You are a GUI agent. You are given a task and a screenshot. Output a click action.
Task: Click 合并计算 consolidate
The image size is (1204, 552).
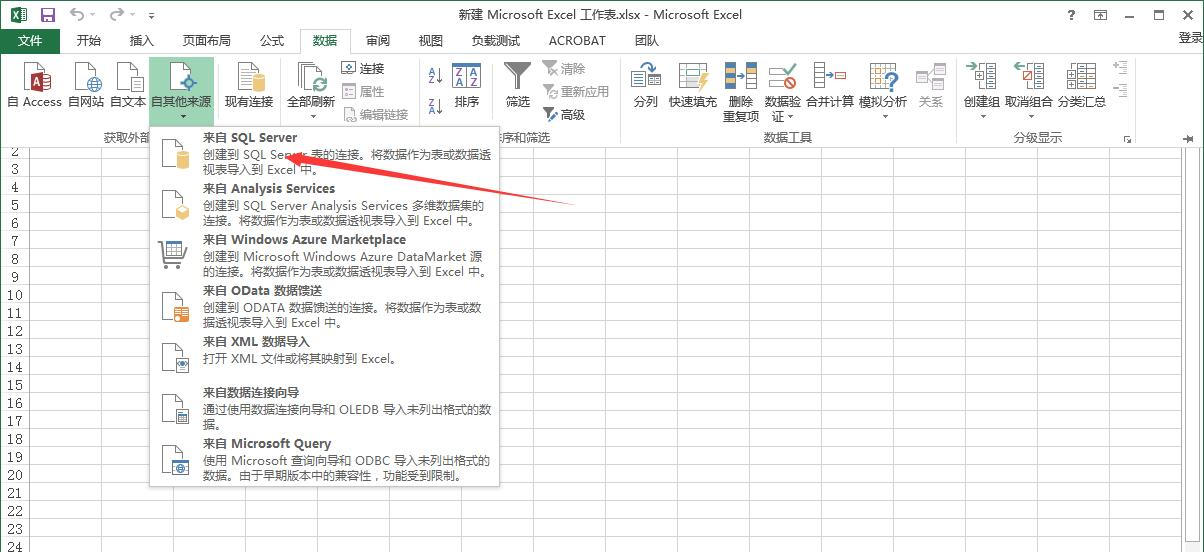click(830, 86)
